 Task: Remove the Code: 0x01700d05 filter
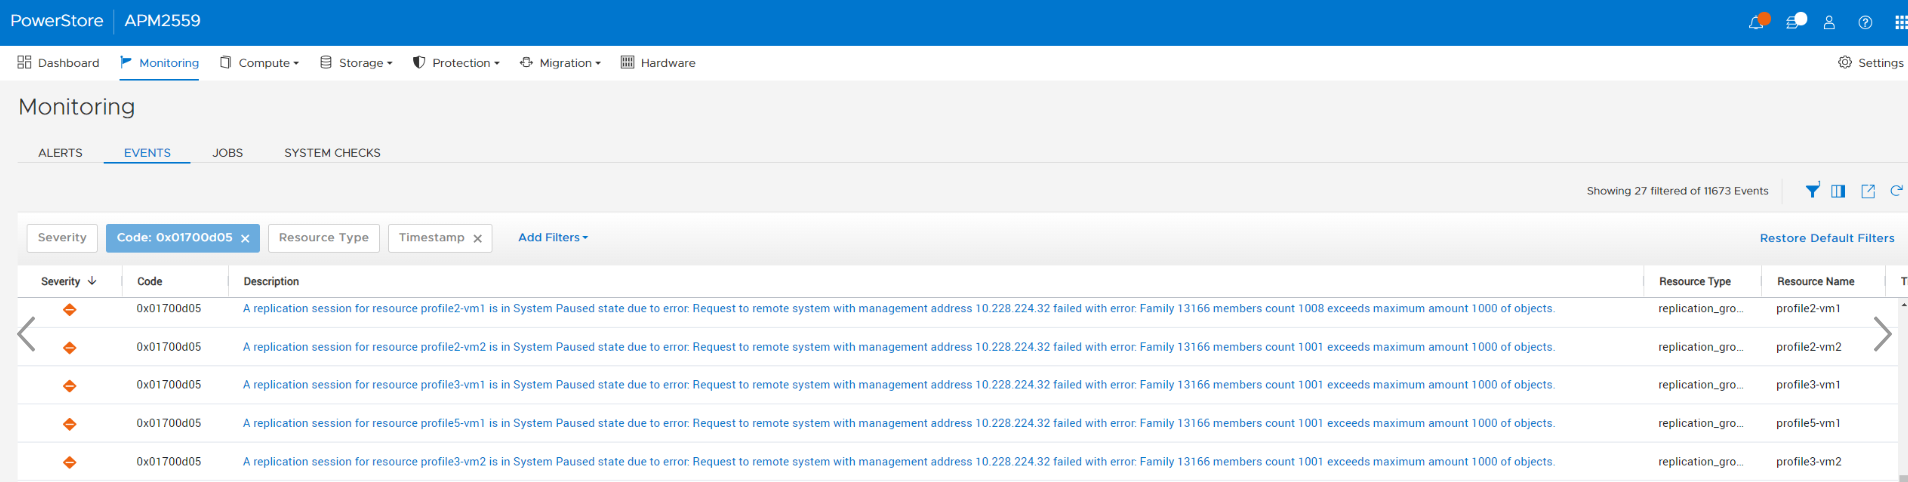point(245,239)
